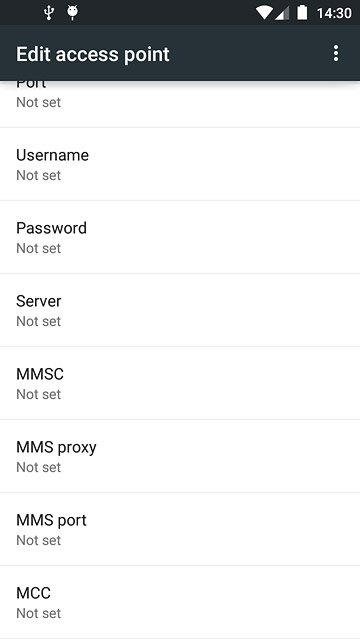Viewport: 360px width, 640px height.
Task: Tap the partially hidden Port entry
Action: [180, 104]
